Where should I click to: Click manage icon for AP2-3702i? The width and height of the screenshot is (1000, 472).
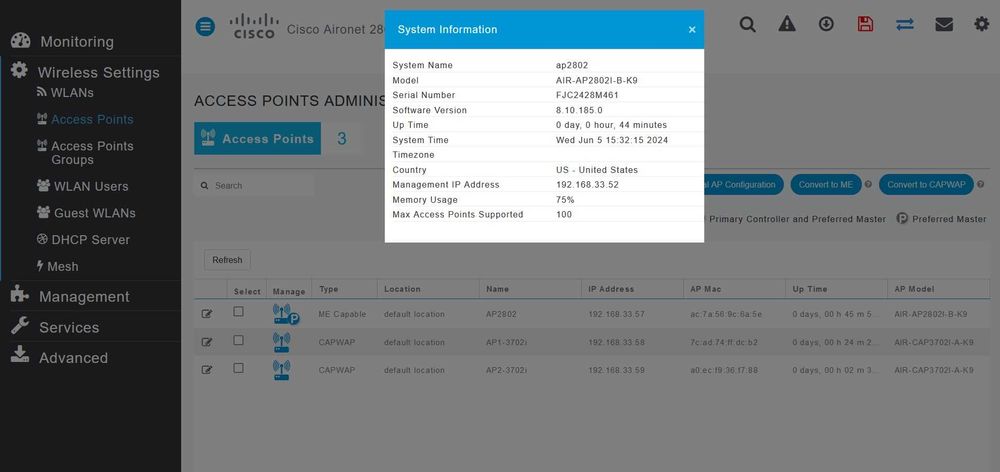tap(281, 370)
